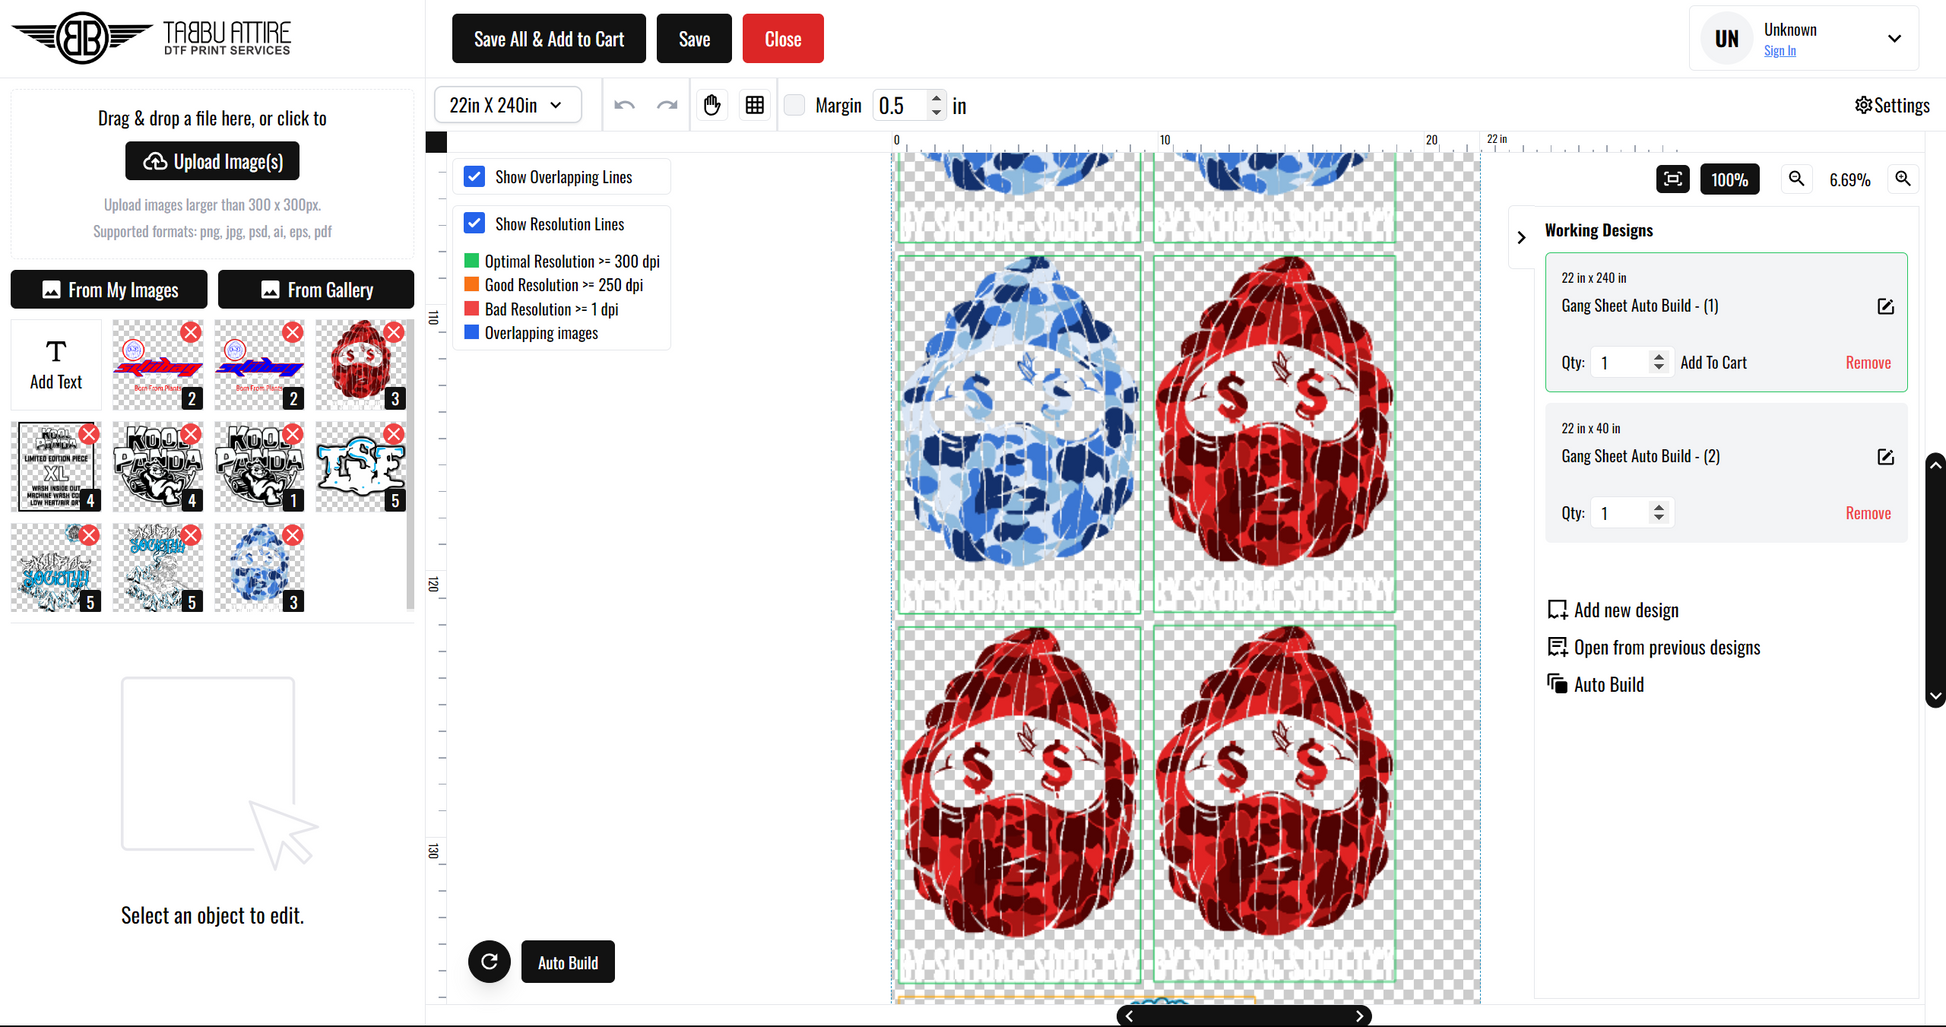Select the TSF graffiti image thumbnail
The height and width of the screenshot is (1027, 1946).
(360, 466)
